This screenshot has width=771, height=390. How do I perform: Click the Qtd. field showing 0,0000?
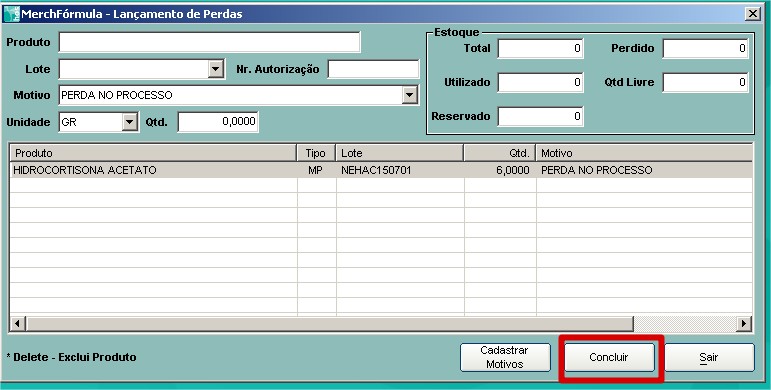tap(218, 122)
